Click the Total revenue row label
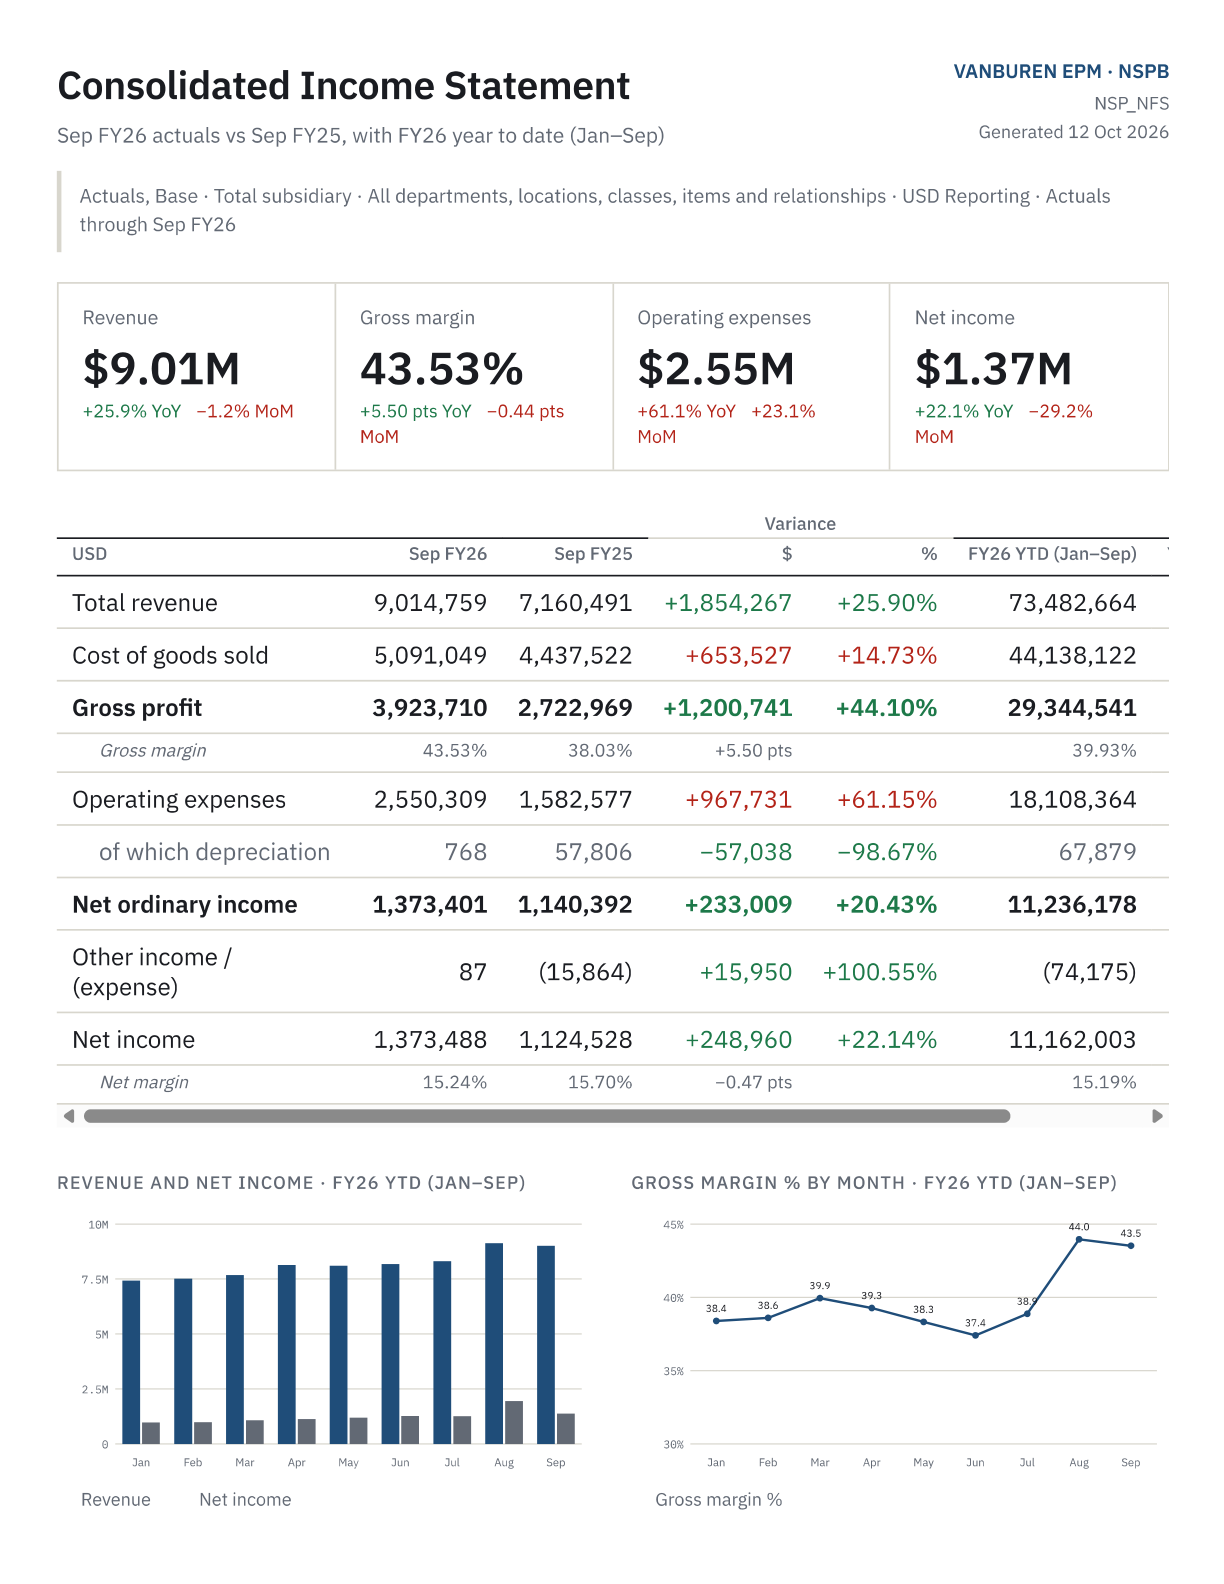1224x1584 pixels. (145, 603)
